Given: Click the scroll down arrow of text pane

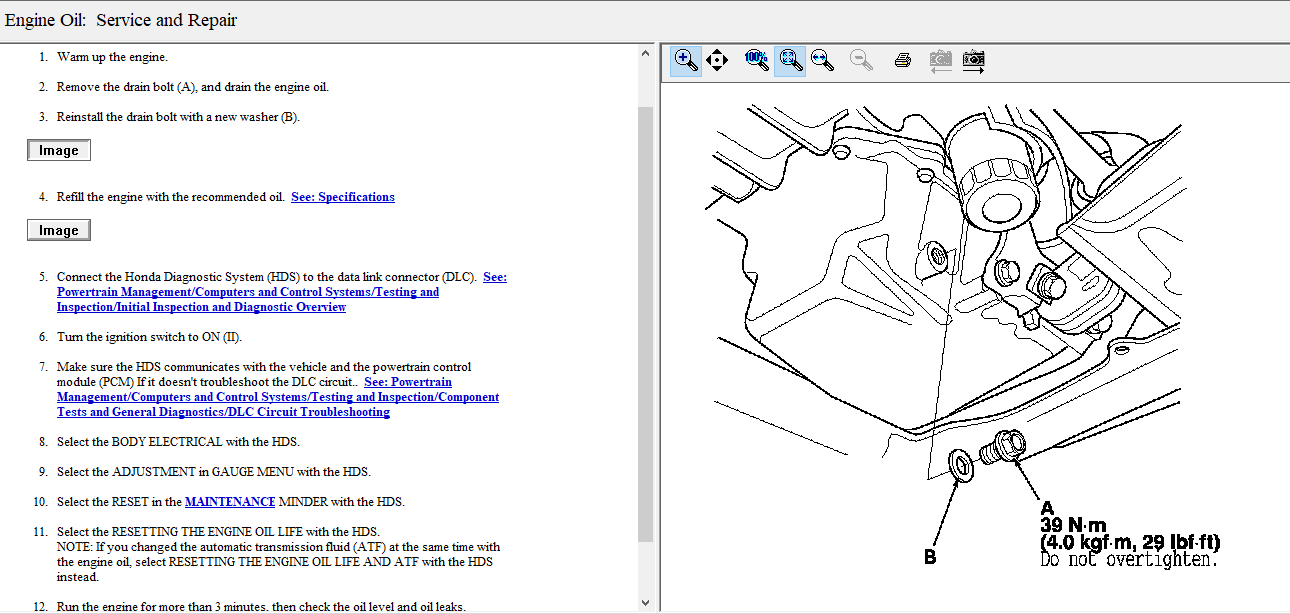Looking at the screenshot, I should click(645, 602).
